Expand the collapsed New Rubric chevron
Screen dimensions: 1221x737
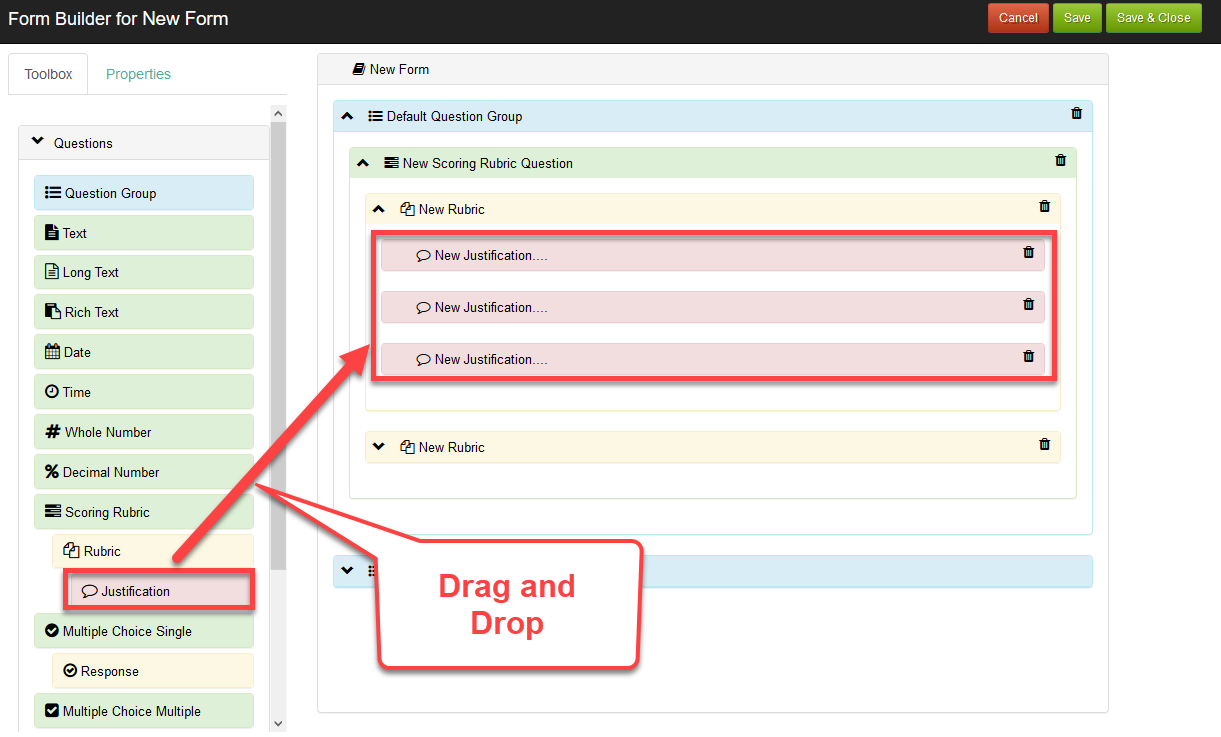[378, 446]
